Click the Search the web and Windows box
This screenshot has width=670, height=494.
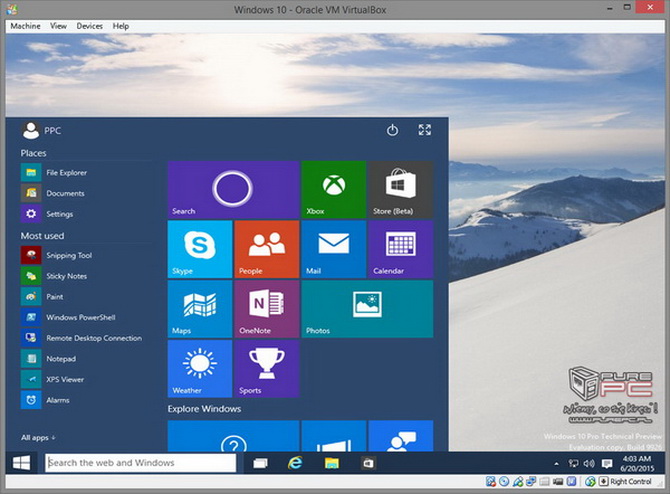coord(140,463)
